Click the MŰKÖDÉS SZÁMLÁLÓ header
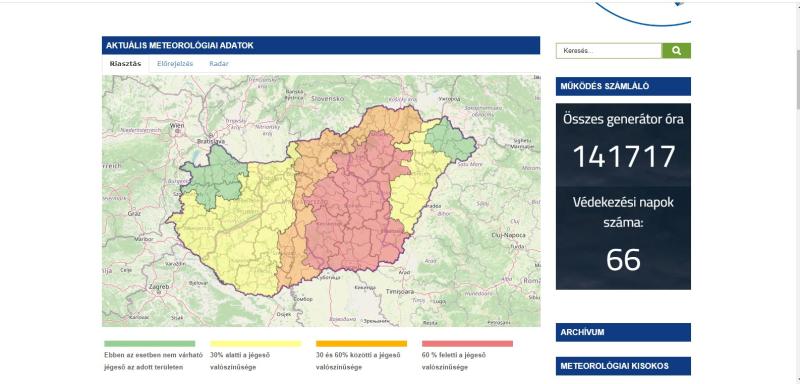This screenshot has height=384, width=800. tap(623, 86)
